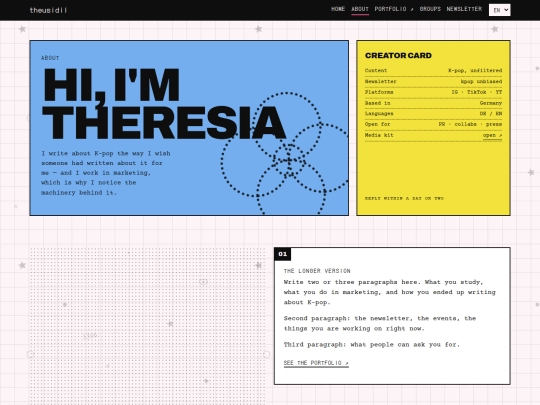Click the 'K-pop, unfiltered' content value
The height and width of the screenshot is (405, 540).
475,71
